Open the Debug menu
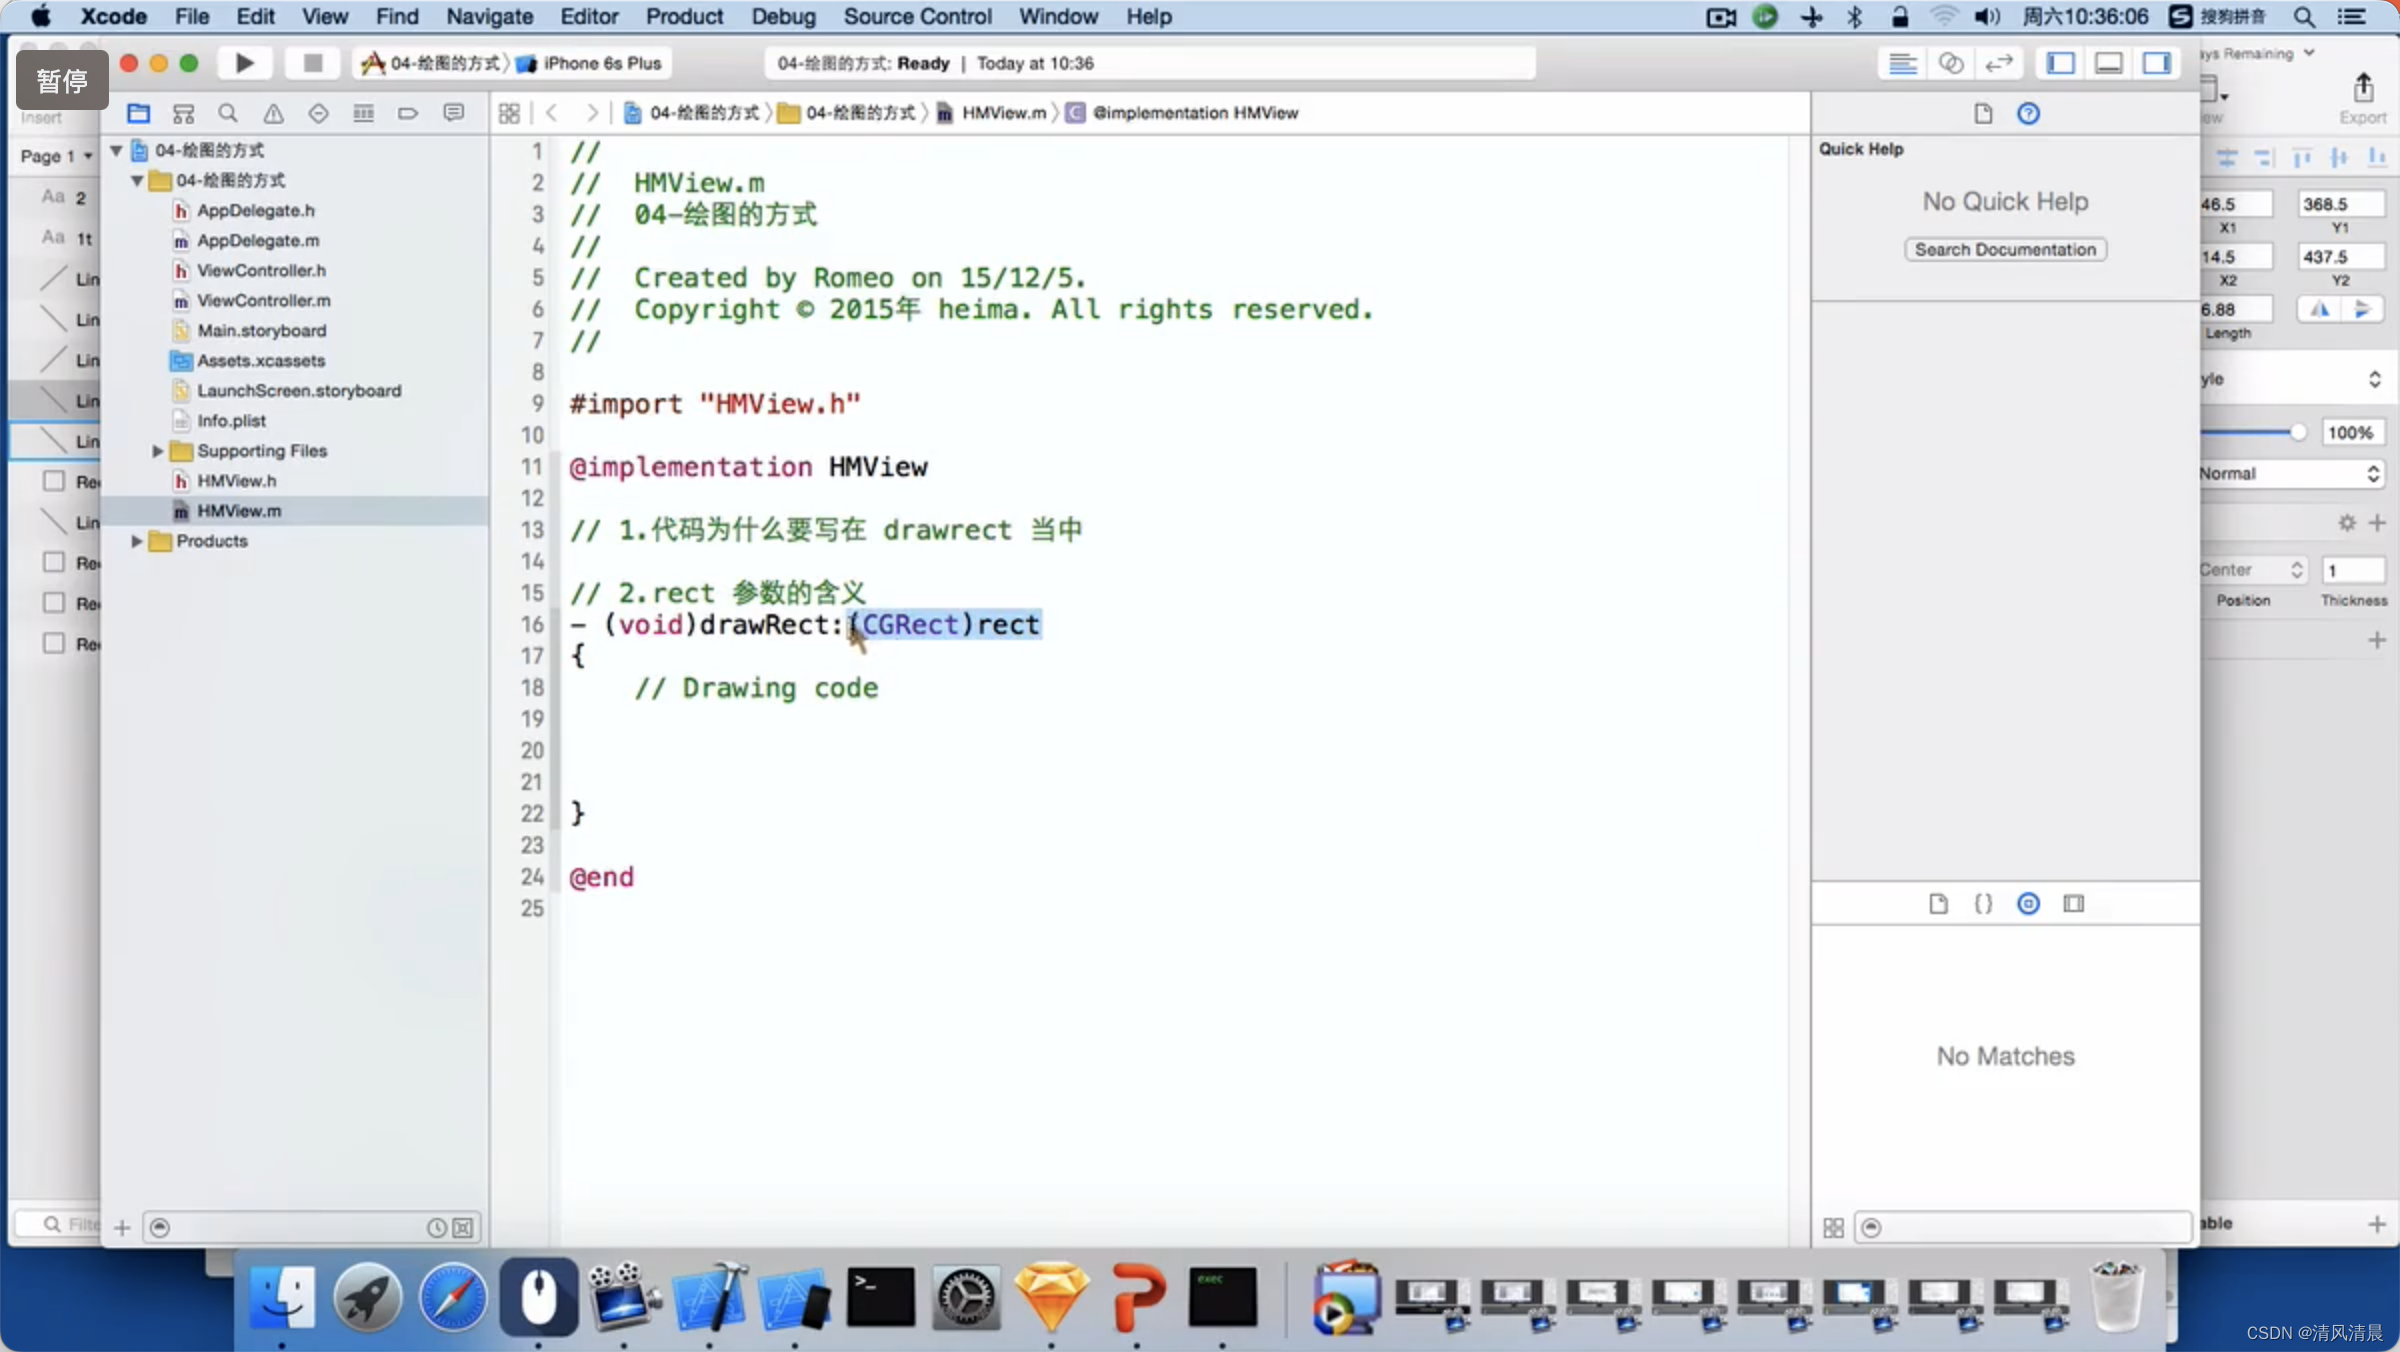This screenshot has height=1352, width=2400. (783, 16)
